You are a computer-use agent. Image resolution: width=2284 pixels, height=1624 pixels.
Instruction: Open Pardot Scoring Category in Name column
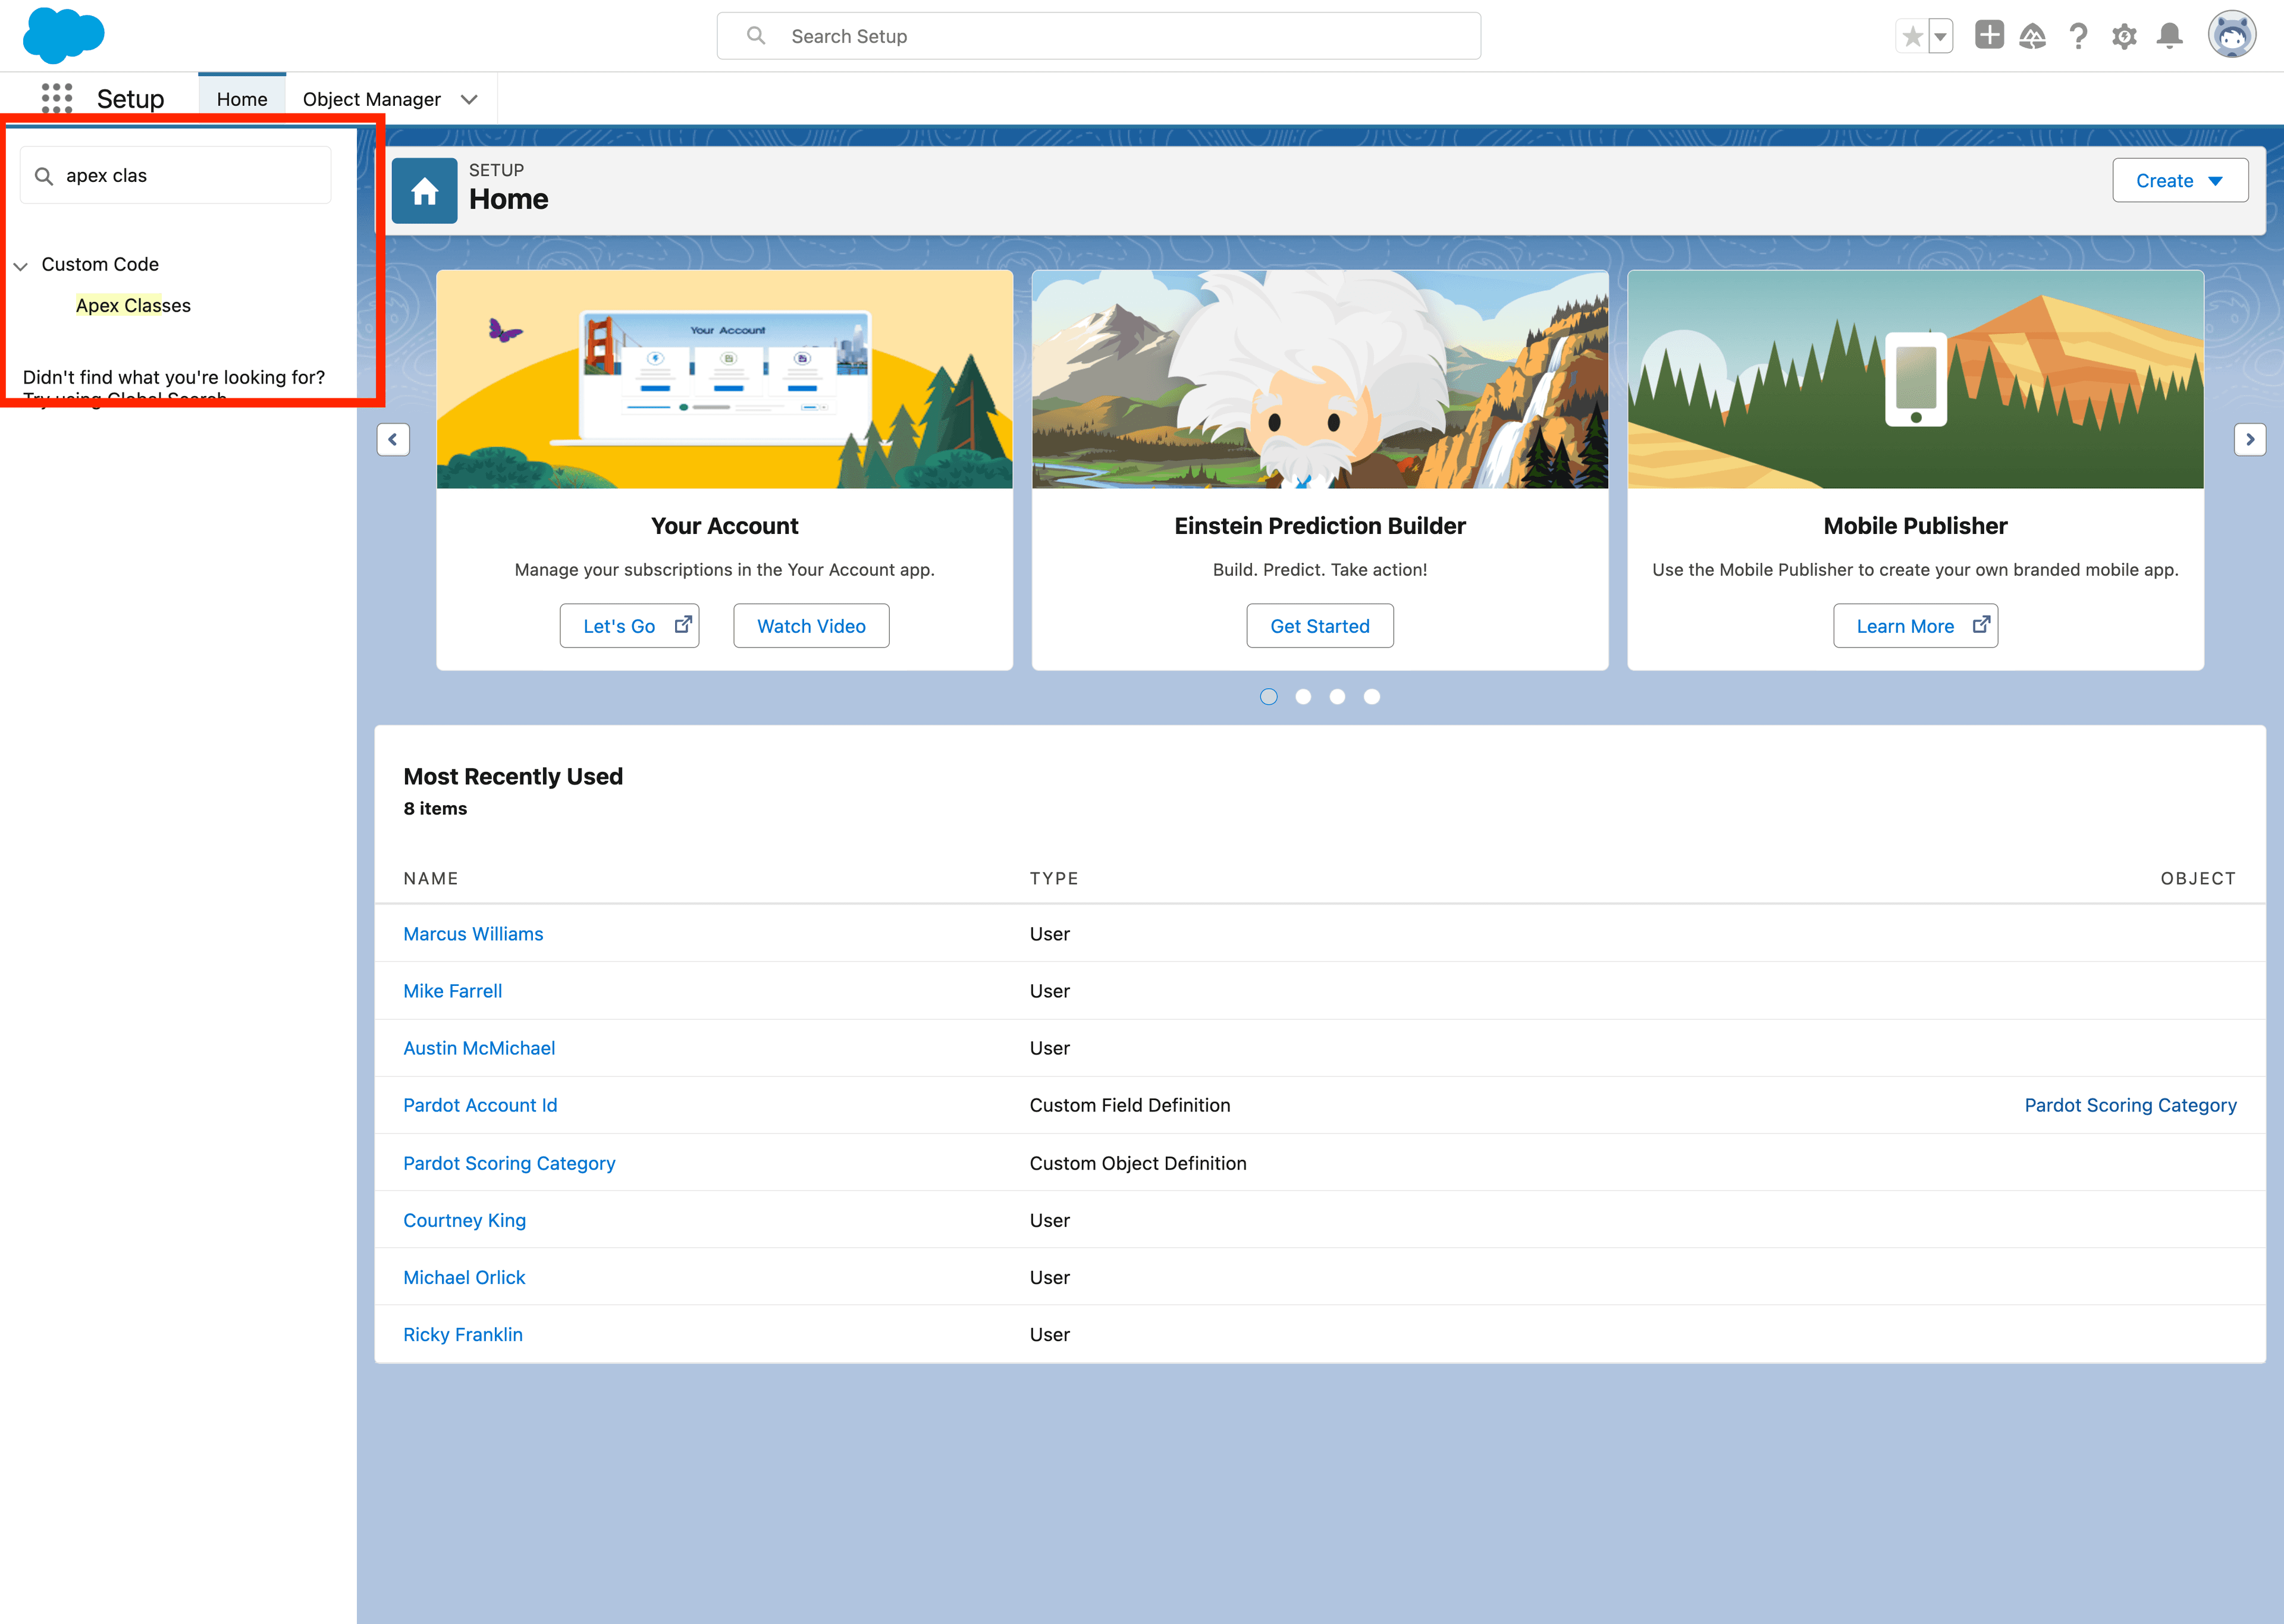click(509, 1163)
